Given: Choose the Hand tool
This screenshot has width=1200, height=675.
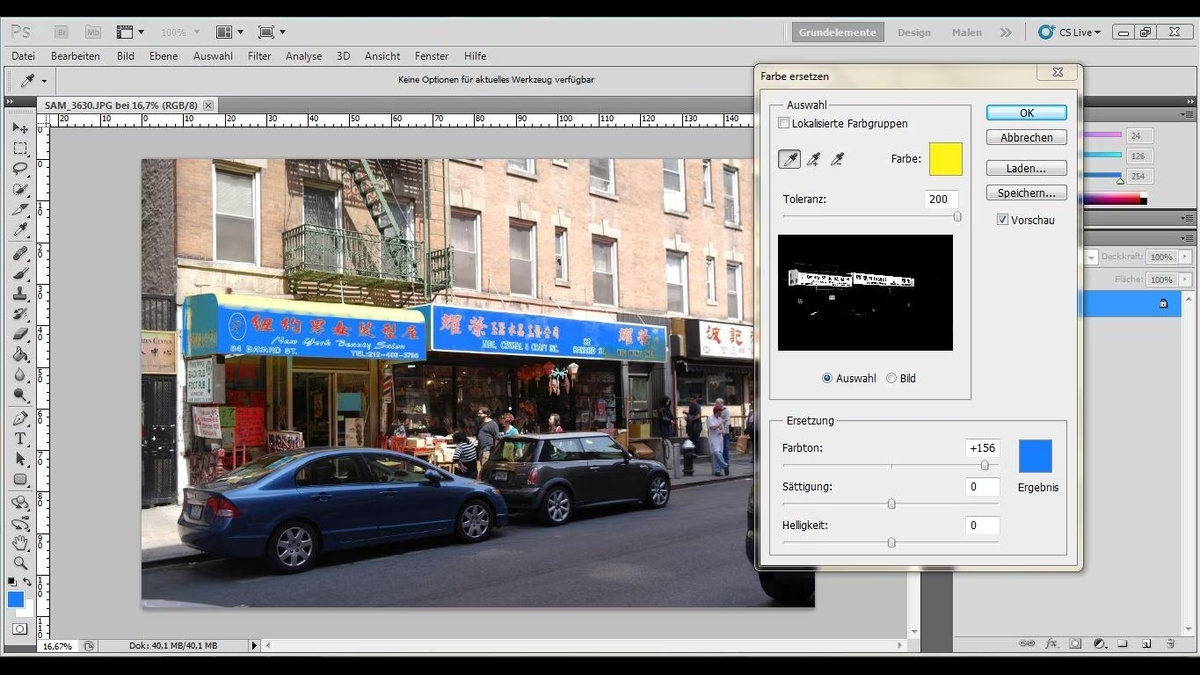Looking at the screenshot, I should (x=20, y=542).
